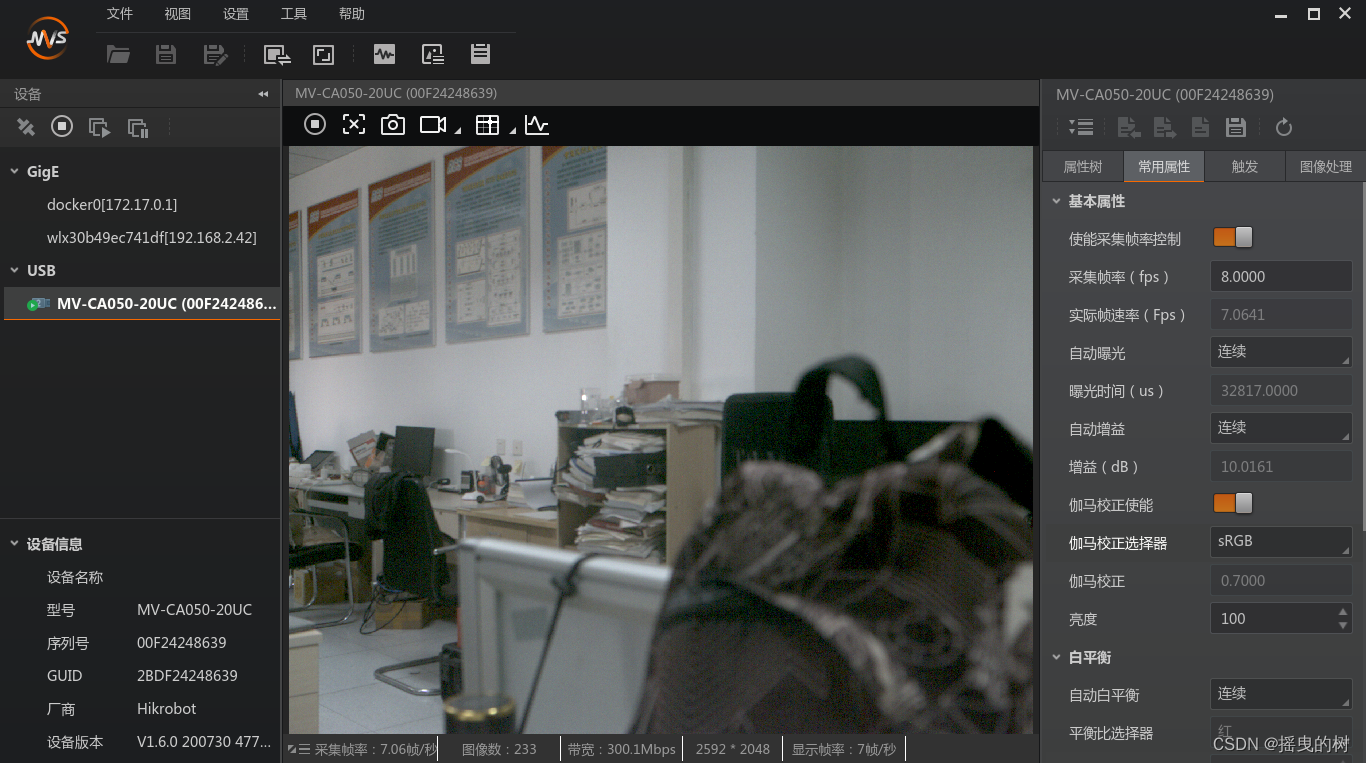Select MV-CA050-20UC device in USB tree
This screenshot has height=763, width=1366.
point(140,303)
